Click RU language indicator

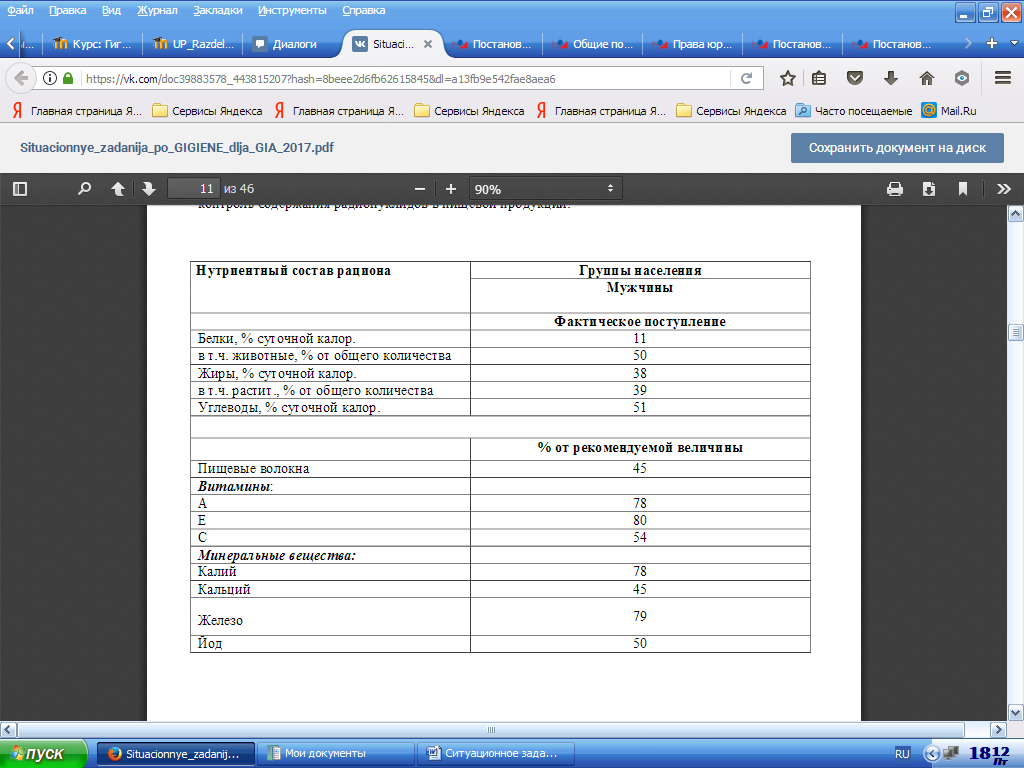(902, 754)
